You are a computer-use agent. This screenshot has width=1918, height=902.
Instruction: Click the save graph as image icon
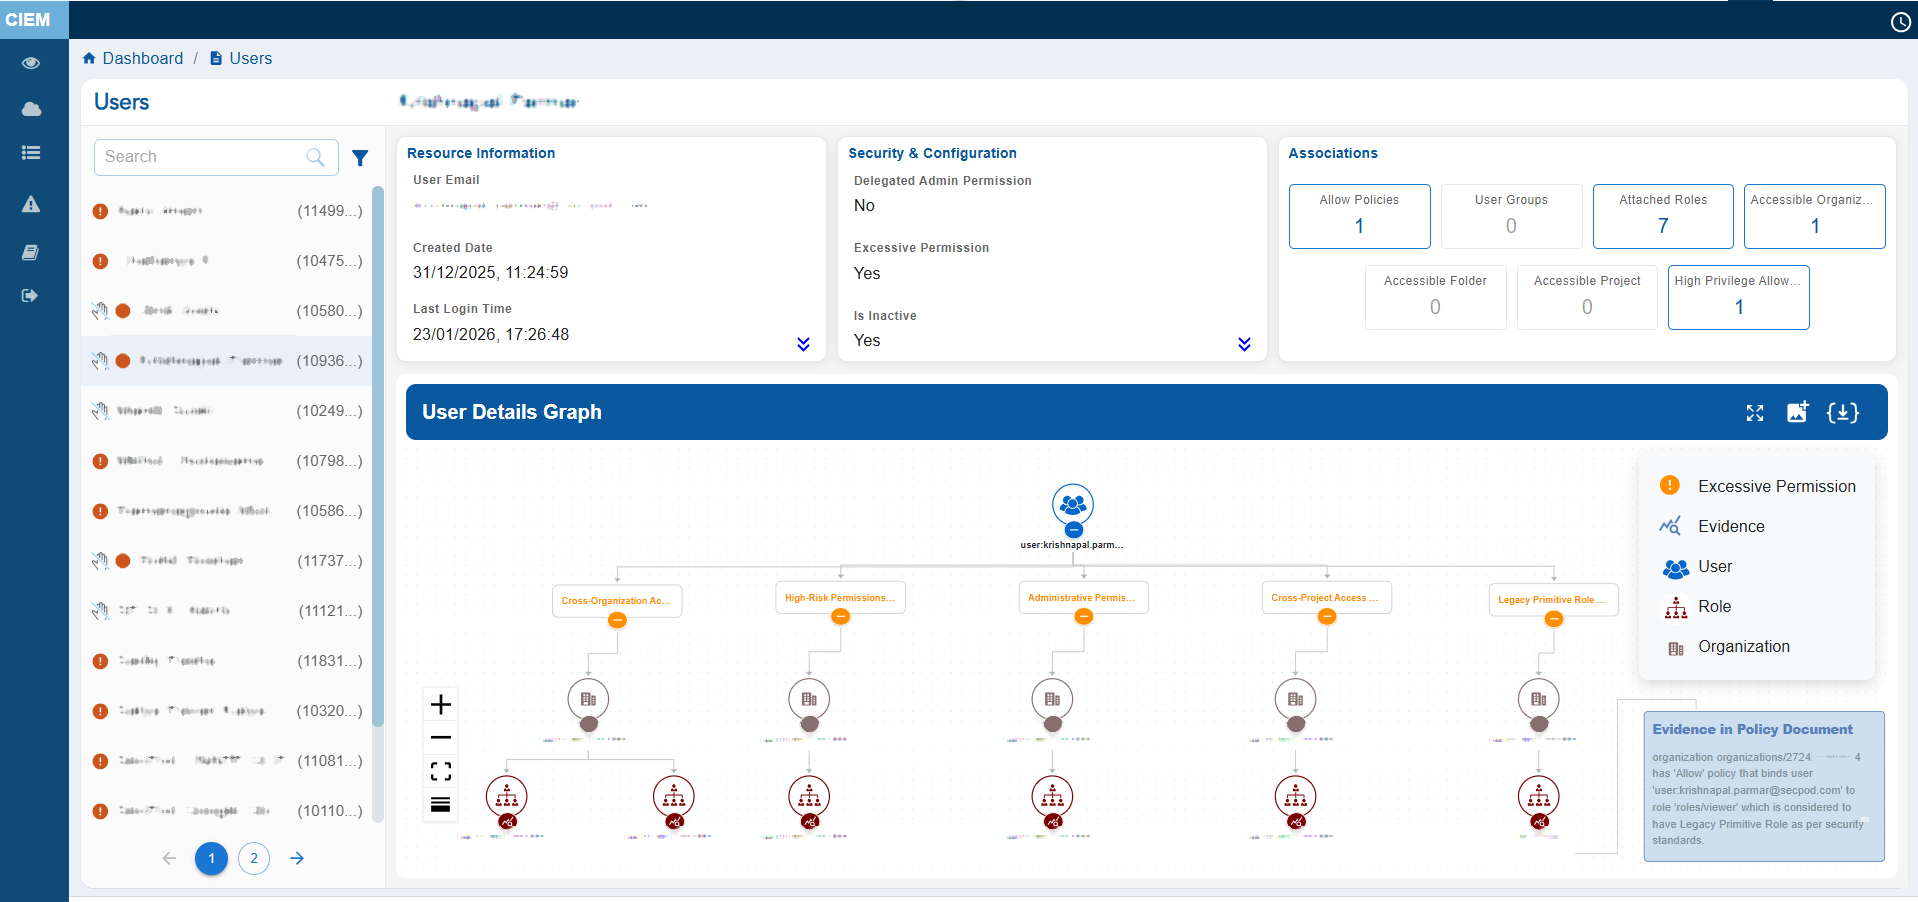(x=1797, y=412)
